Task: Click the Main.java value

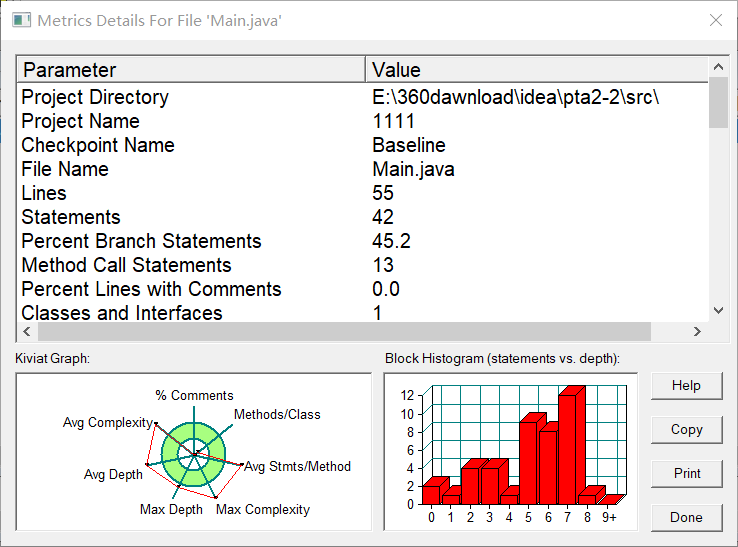Action: click(413, 169)
